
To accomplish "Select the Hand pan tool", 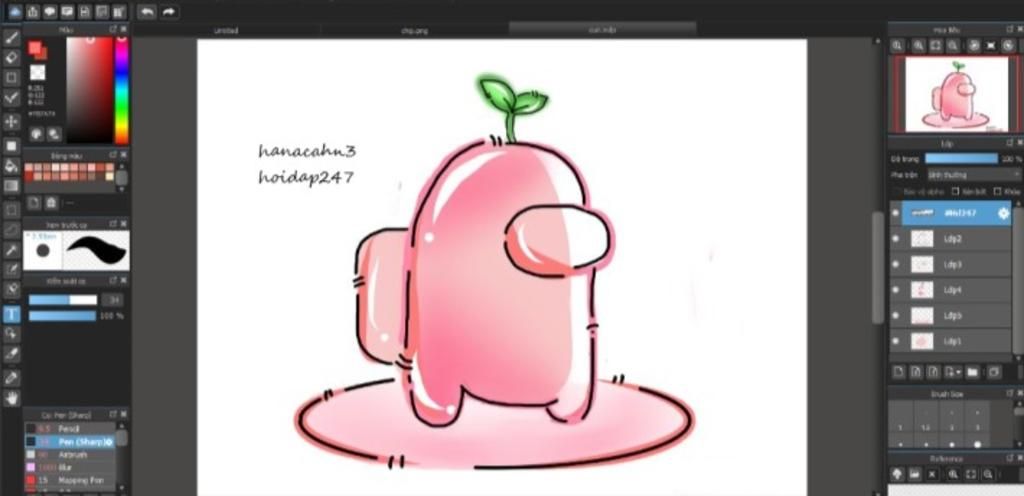I will tap(11, 398).
